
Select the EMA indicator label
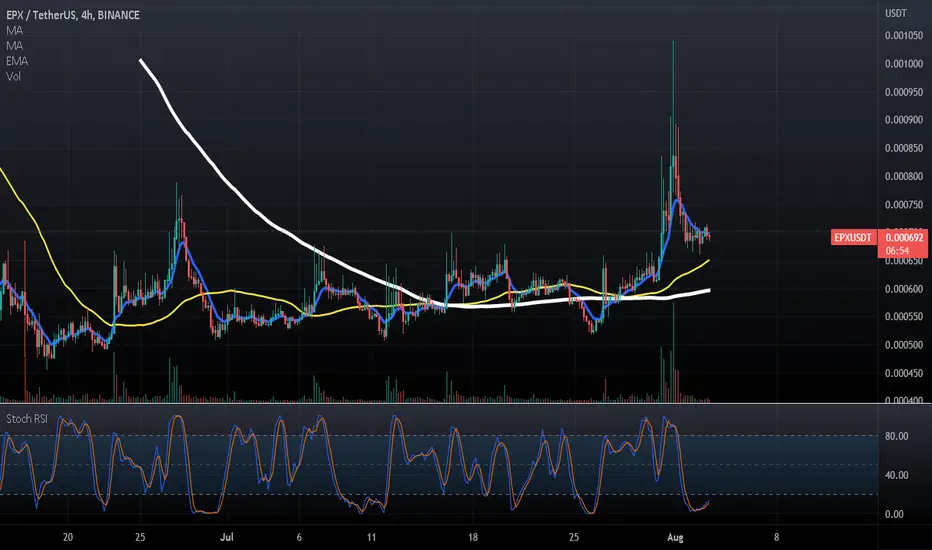[17, 61]
